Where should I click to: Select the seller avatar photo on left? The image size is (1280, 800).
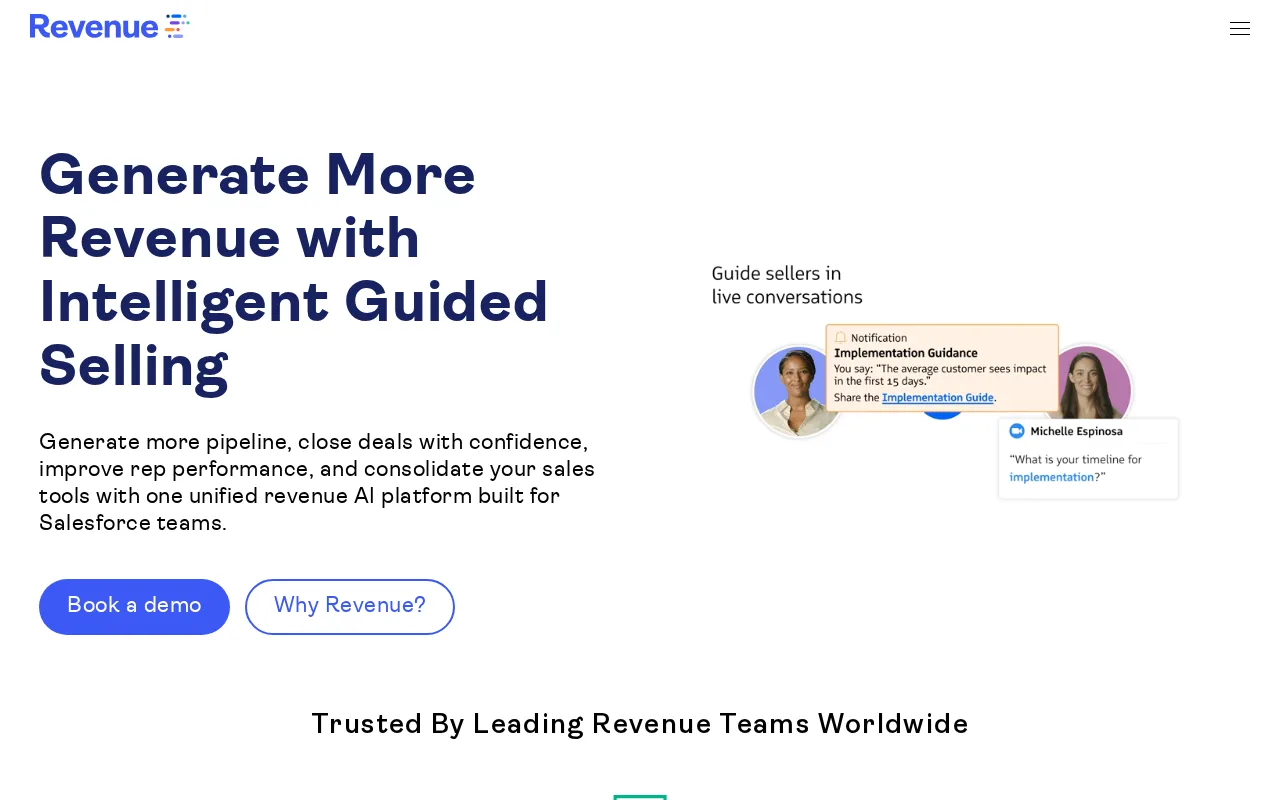(x=797, y=391)
